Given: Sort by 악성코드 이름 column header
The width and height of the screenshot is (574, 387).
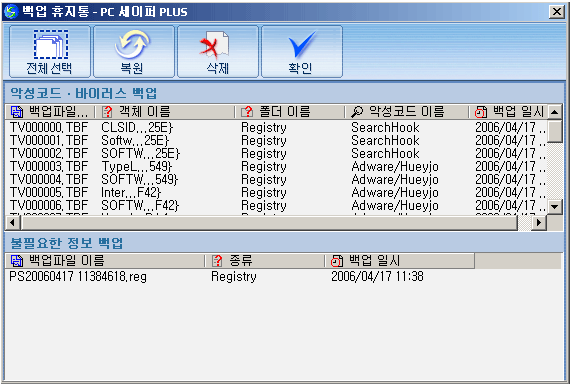Looking at the screenshot, I should click(x=406, y=112).
